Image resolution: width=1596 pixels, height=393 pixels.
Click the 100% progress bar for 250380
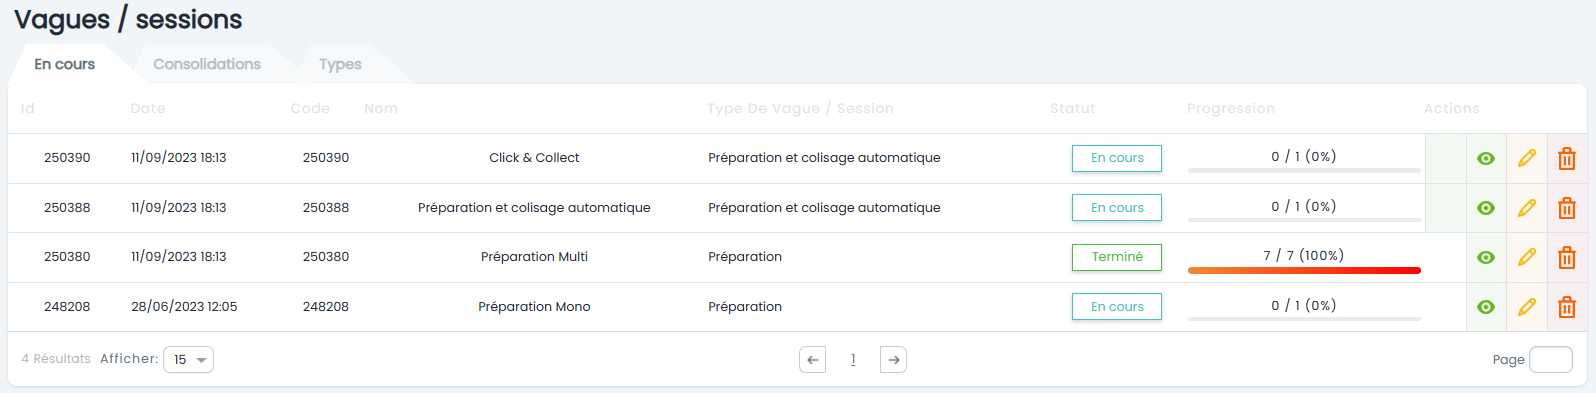pos(1304,270)
